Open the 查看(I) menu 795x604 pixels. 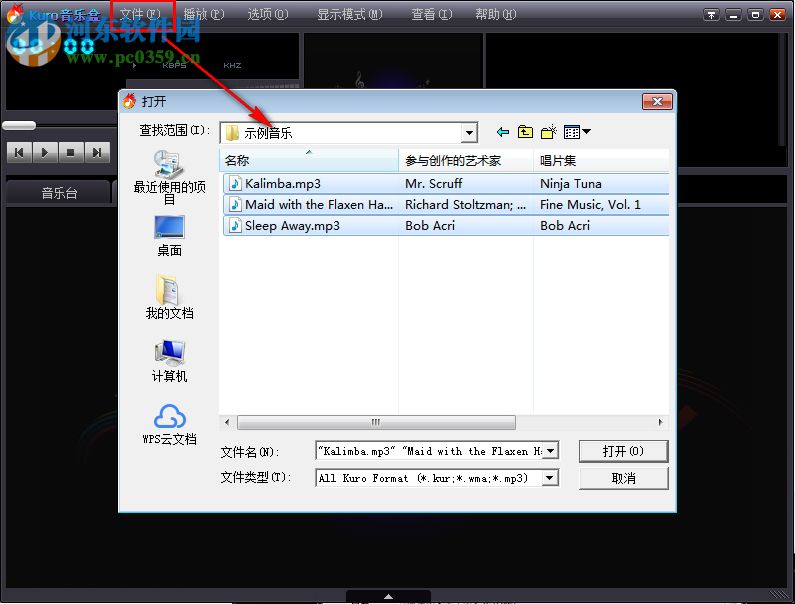431,14
